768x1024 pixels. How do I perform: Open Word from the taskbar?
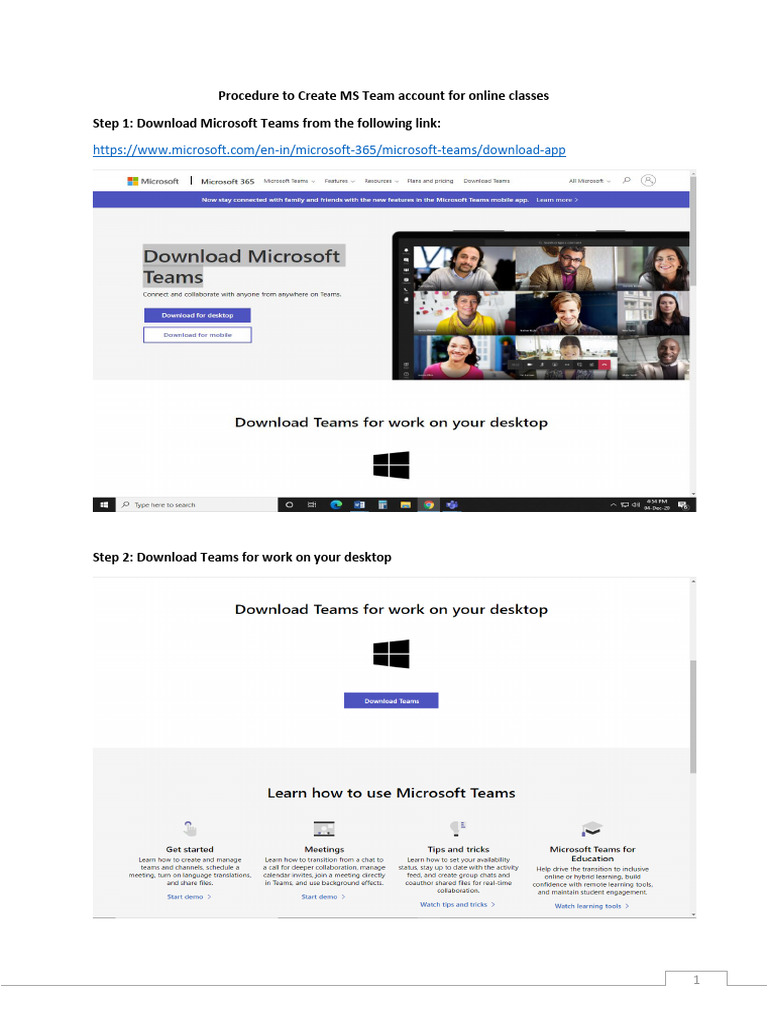pos(359,505)
